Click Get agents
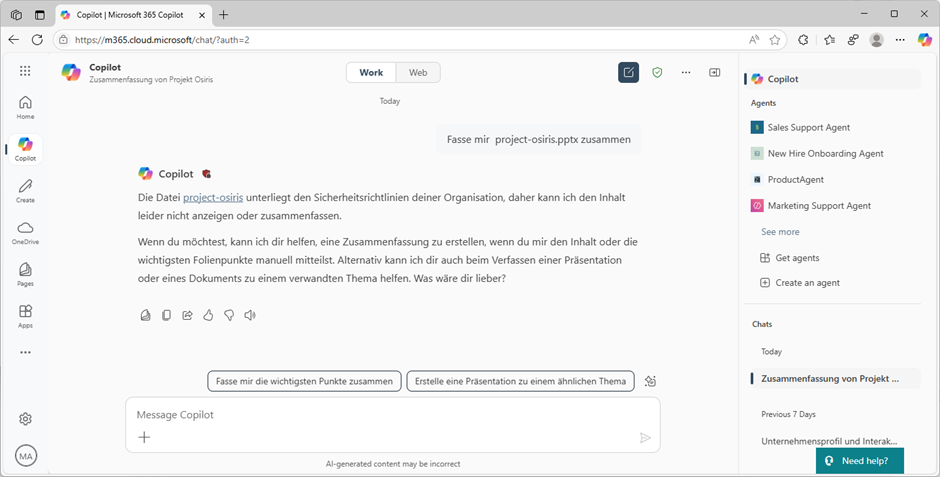The width and height of the screenshot is (940, 477). point(790,258)
